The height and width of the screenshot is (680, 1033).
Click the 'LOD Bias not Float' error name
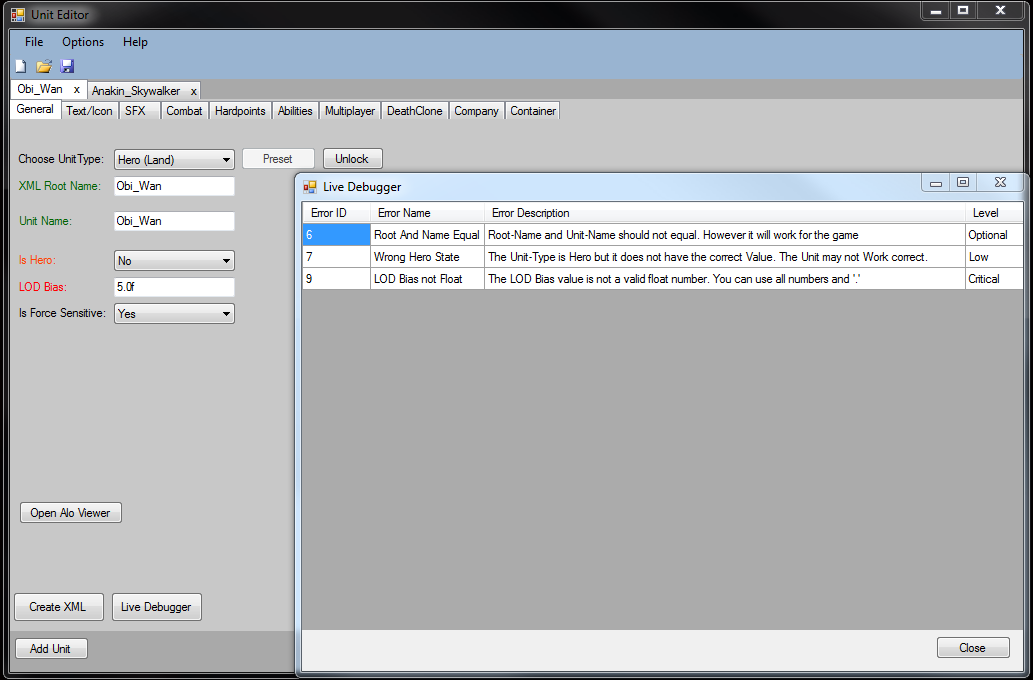(427, 279)
